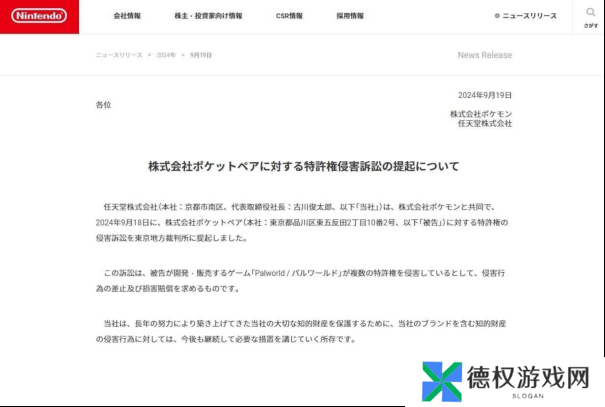The height and width of the screenshot is (407, 605).
Task: Click the line mentioning Palworld / パルワールド
Action: click(304, 273)
